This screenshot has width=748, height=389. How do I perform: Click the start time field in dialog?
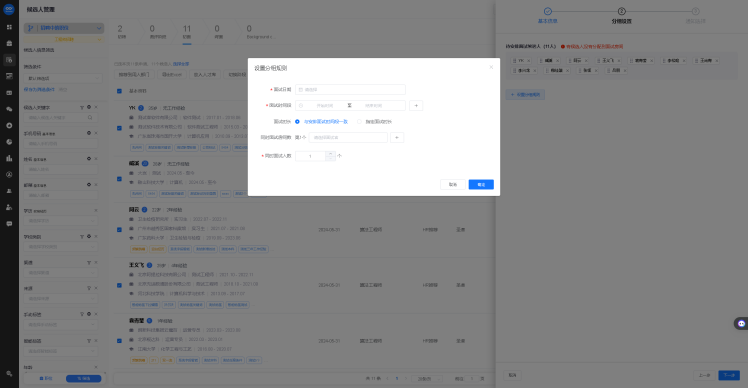pos(324,105)
